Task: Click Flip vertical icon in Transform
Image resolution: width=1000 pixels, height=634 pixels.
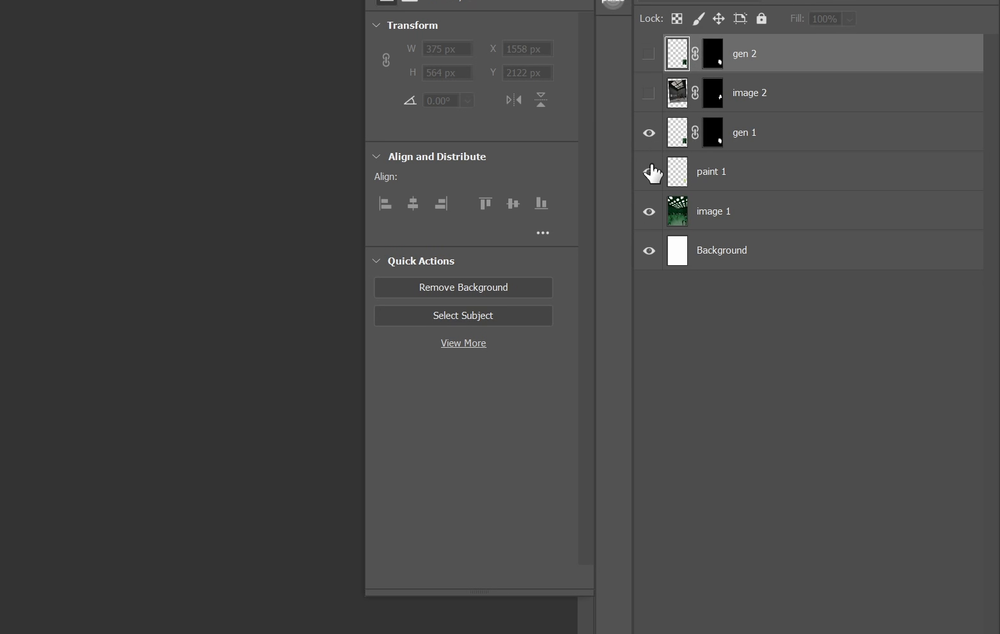Action: [541, 100]
